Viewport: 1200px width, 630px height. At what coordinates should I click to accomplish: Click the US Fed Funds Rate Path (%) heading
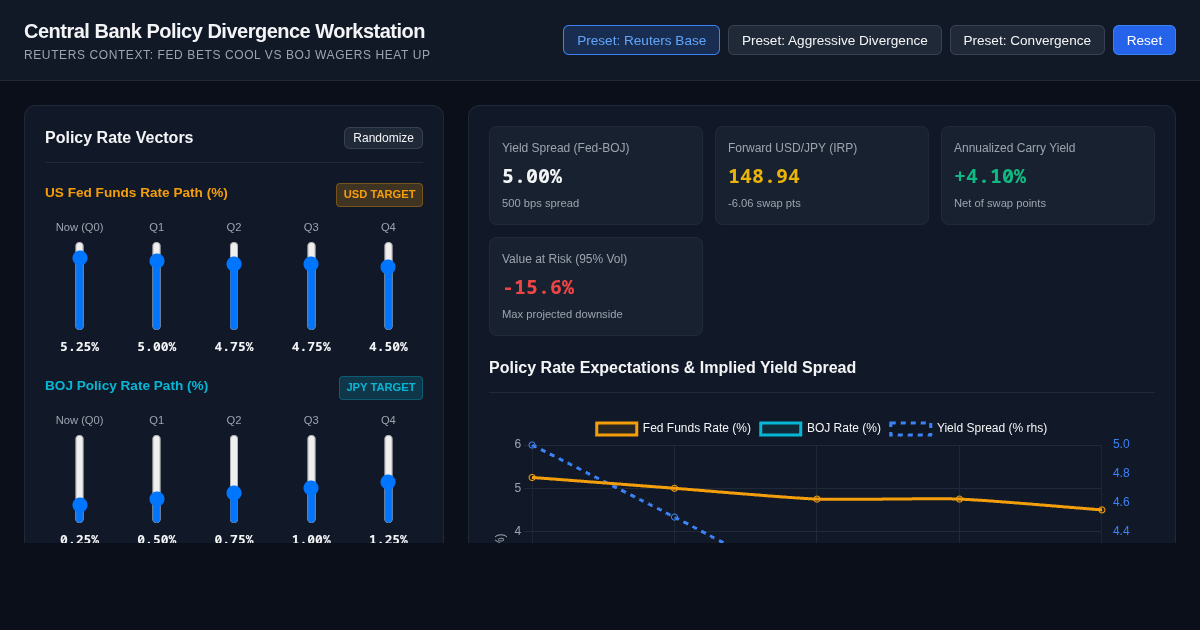136,192
